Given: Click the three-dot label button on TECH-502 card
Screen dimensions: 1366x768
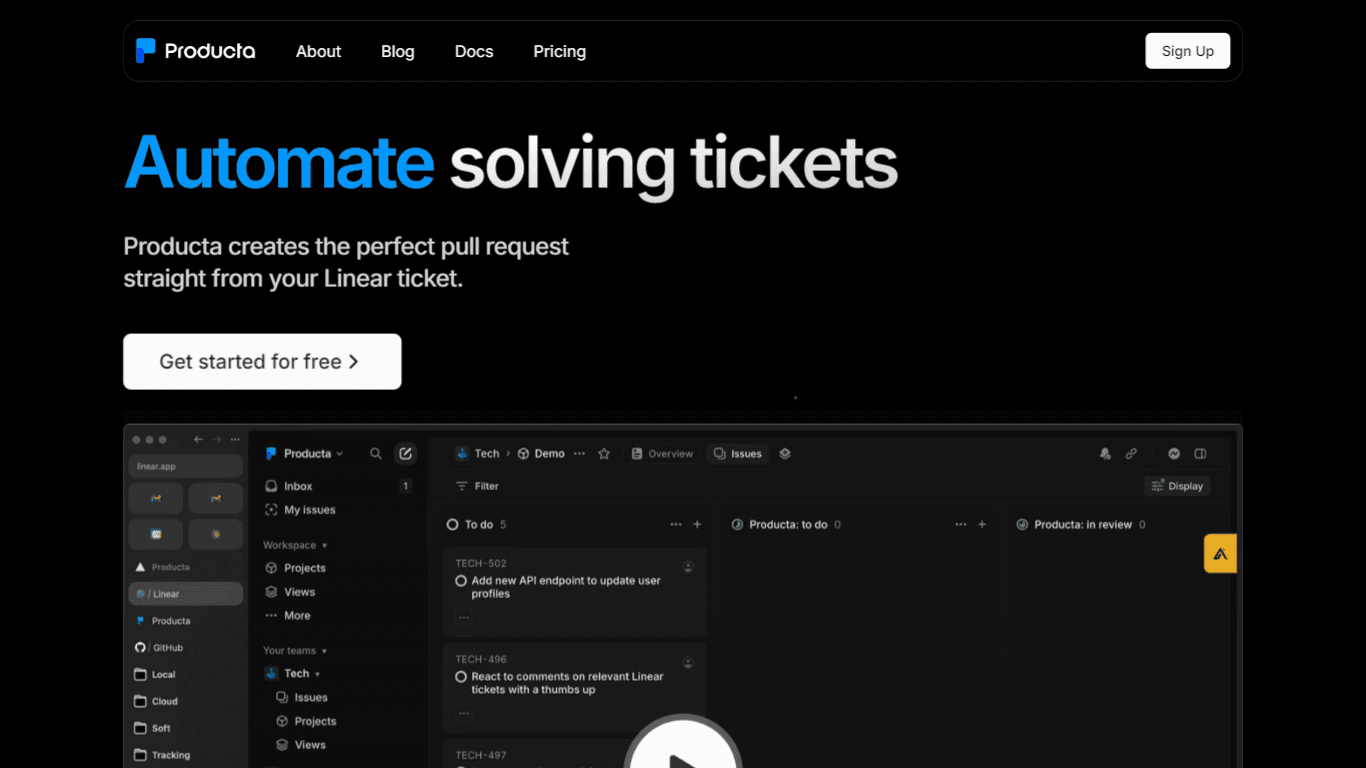Looking at the screenshot, I should [x=464, y=617].
